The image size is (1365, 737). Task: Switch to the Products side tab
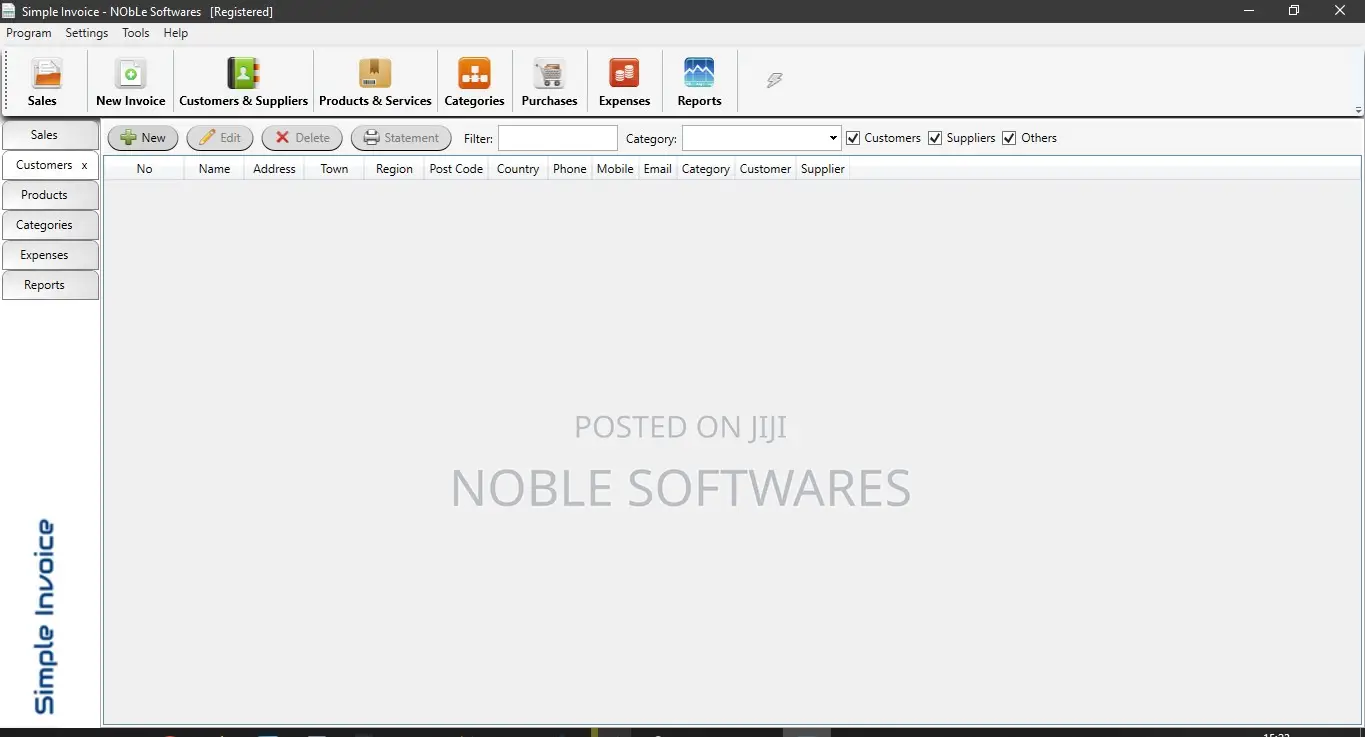click(x=50, y=195)
